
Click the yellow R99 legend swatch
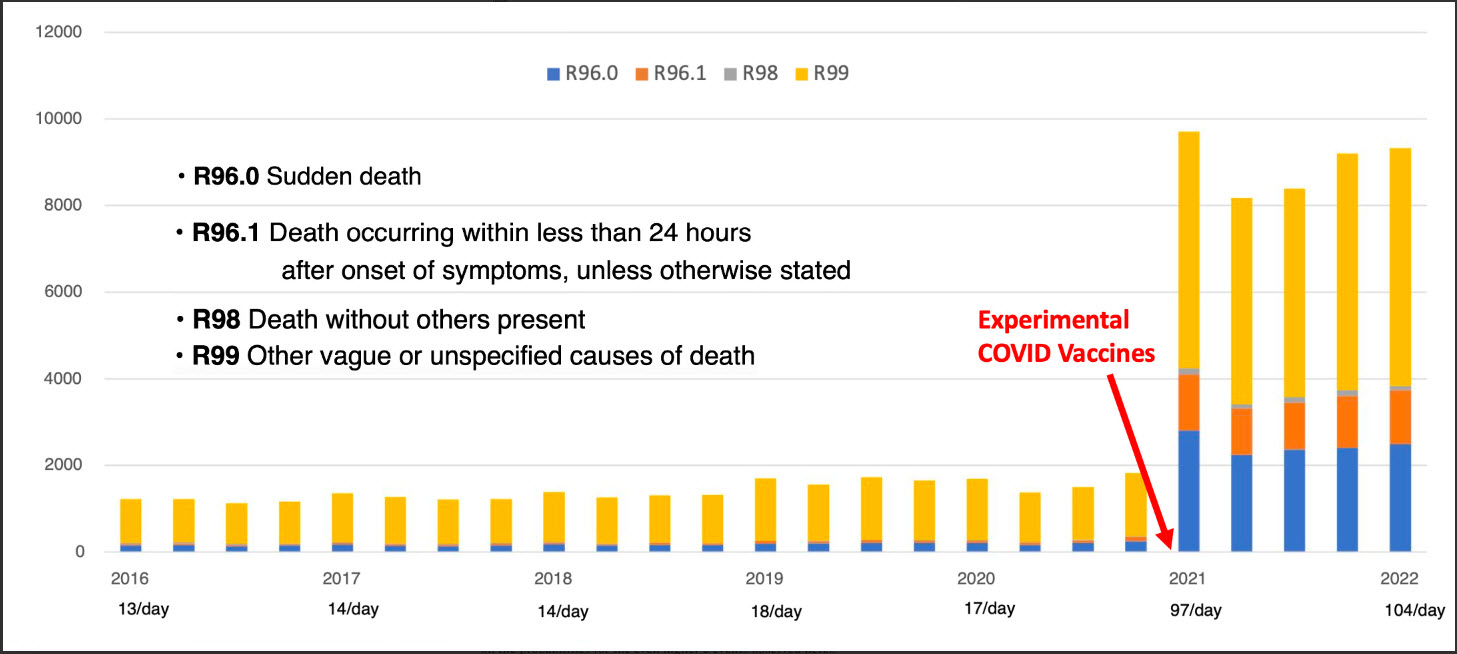click(x=801, y=74)
